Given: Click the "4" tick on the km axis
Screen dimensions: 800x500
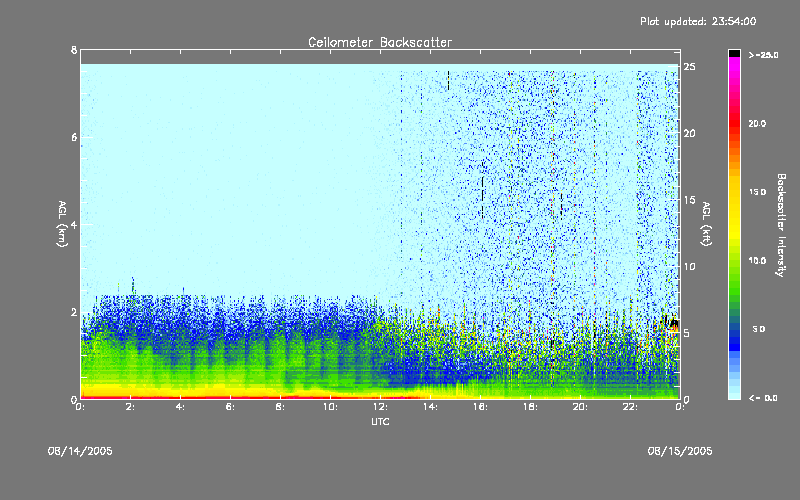Looking at the screenshot, I should [74, 224].
